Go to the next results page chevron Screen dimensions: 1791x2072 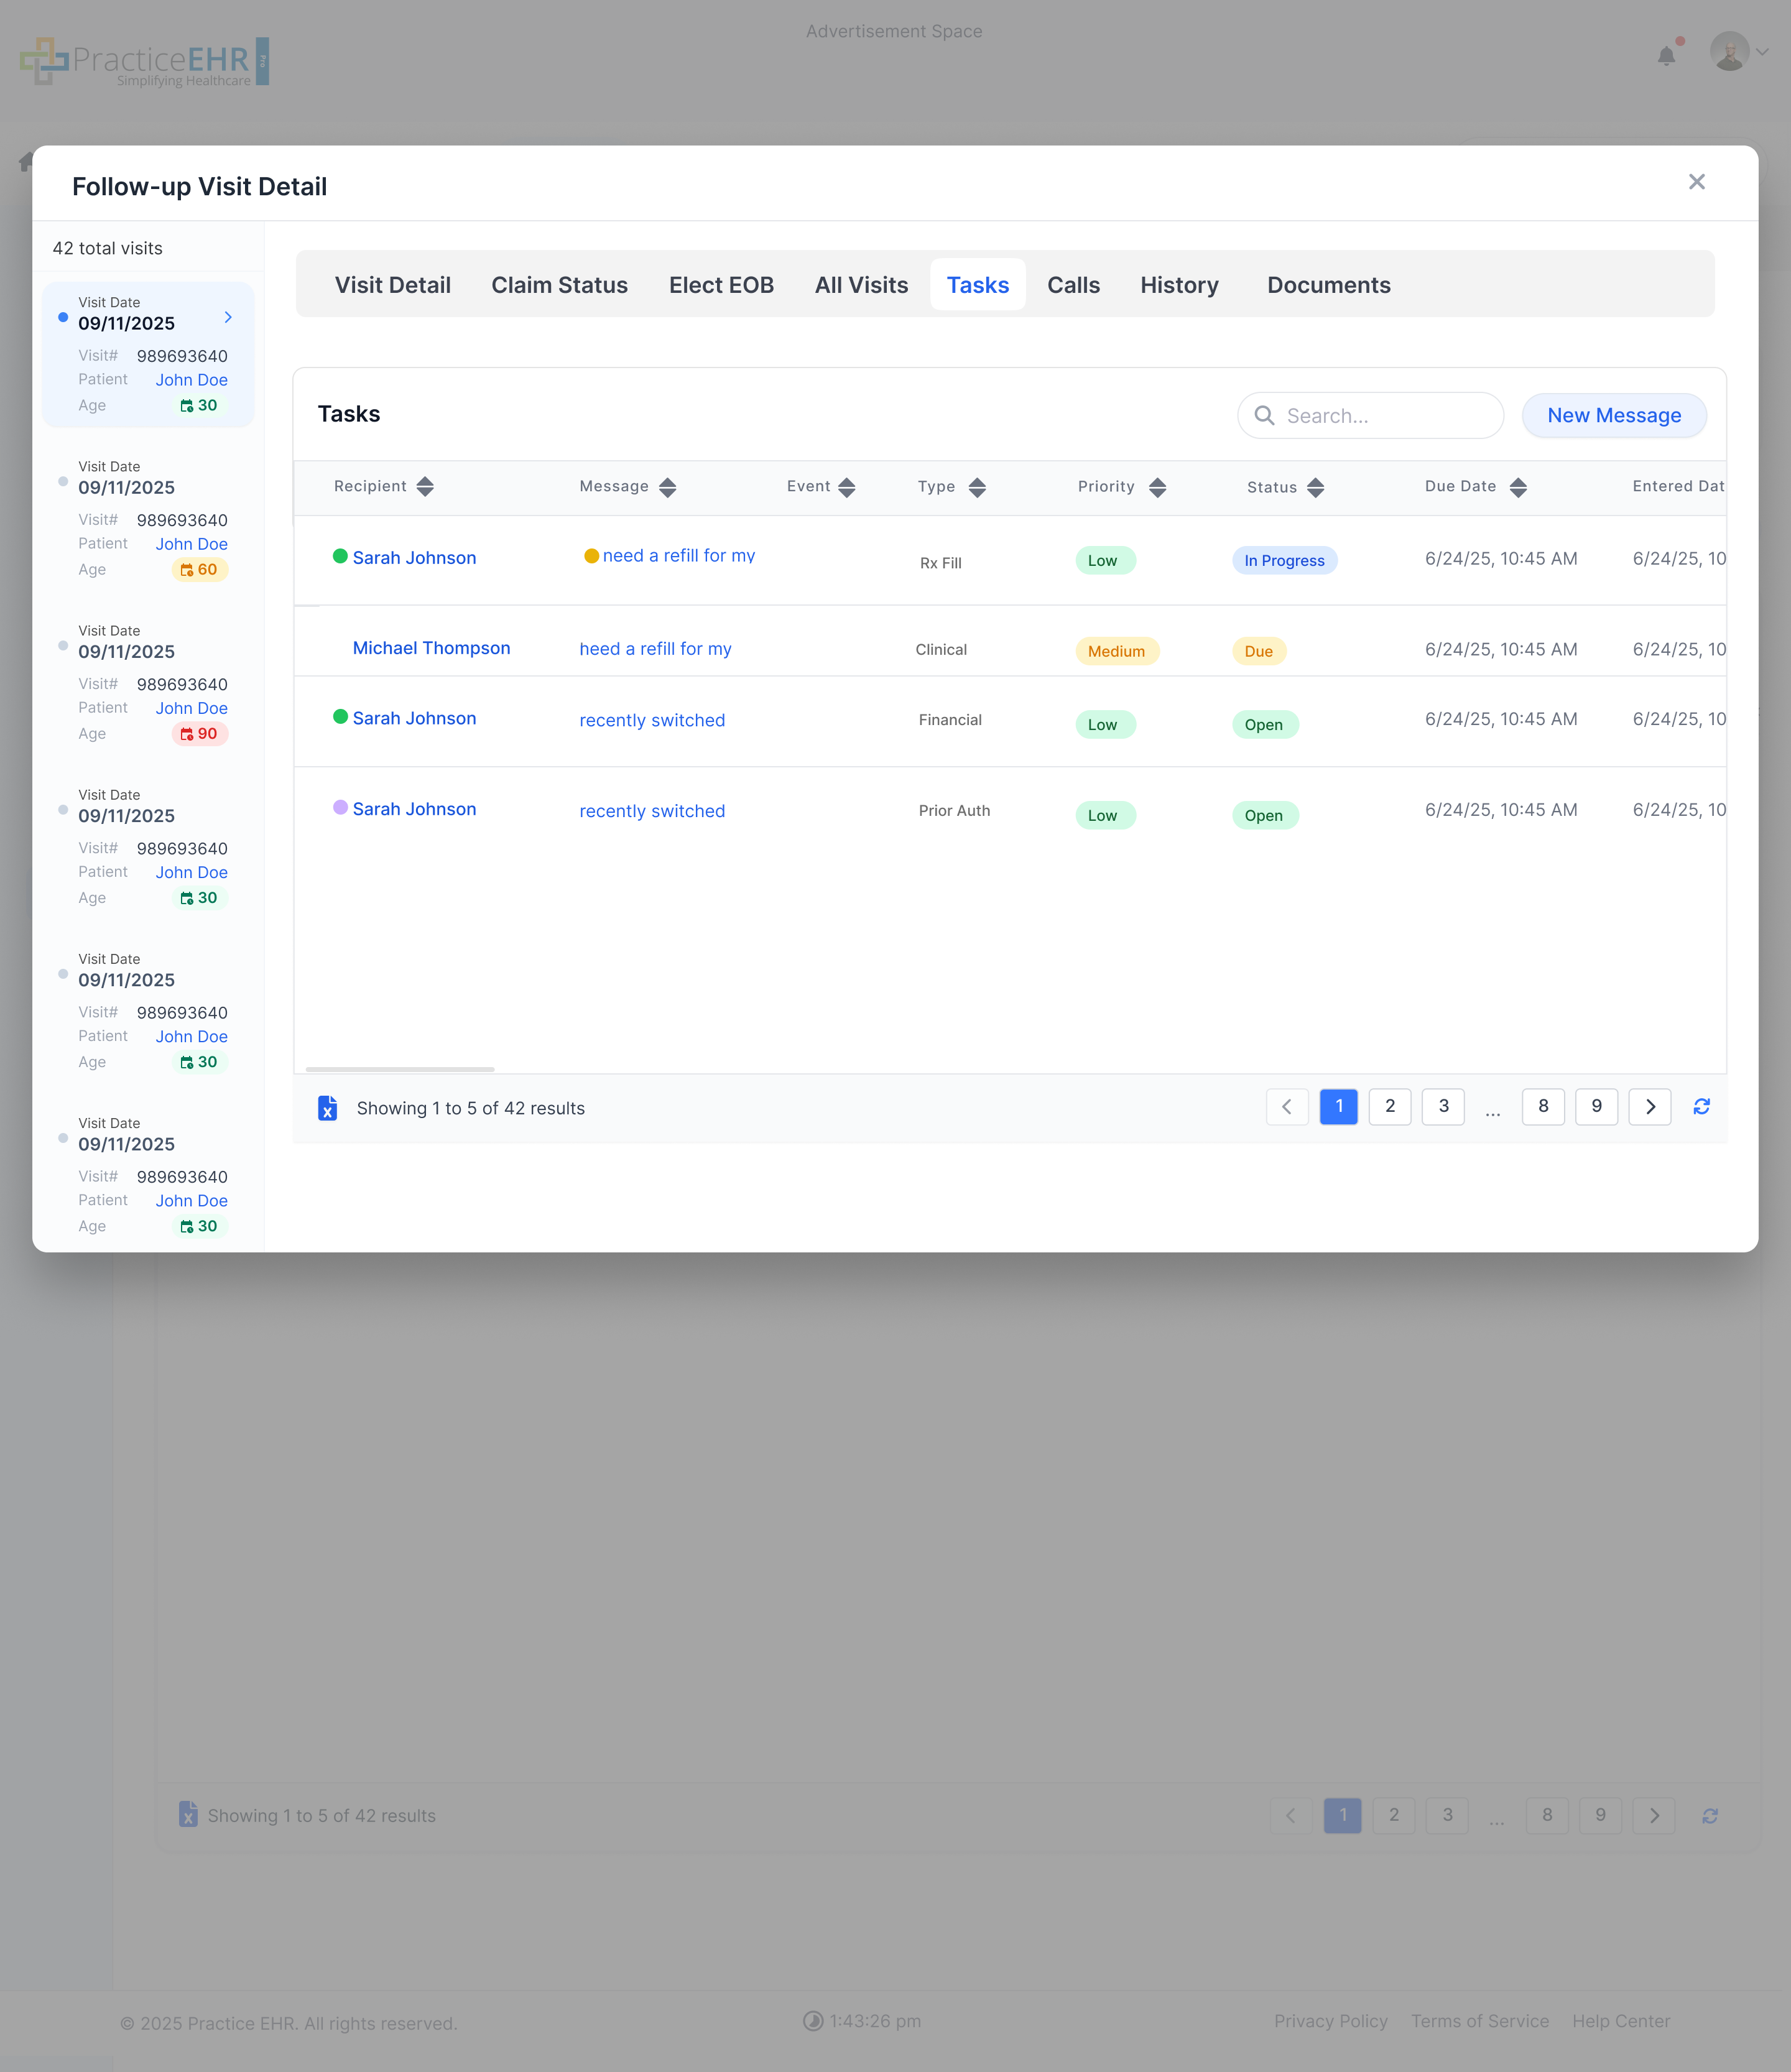pos(1650,1107)
